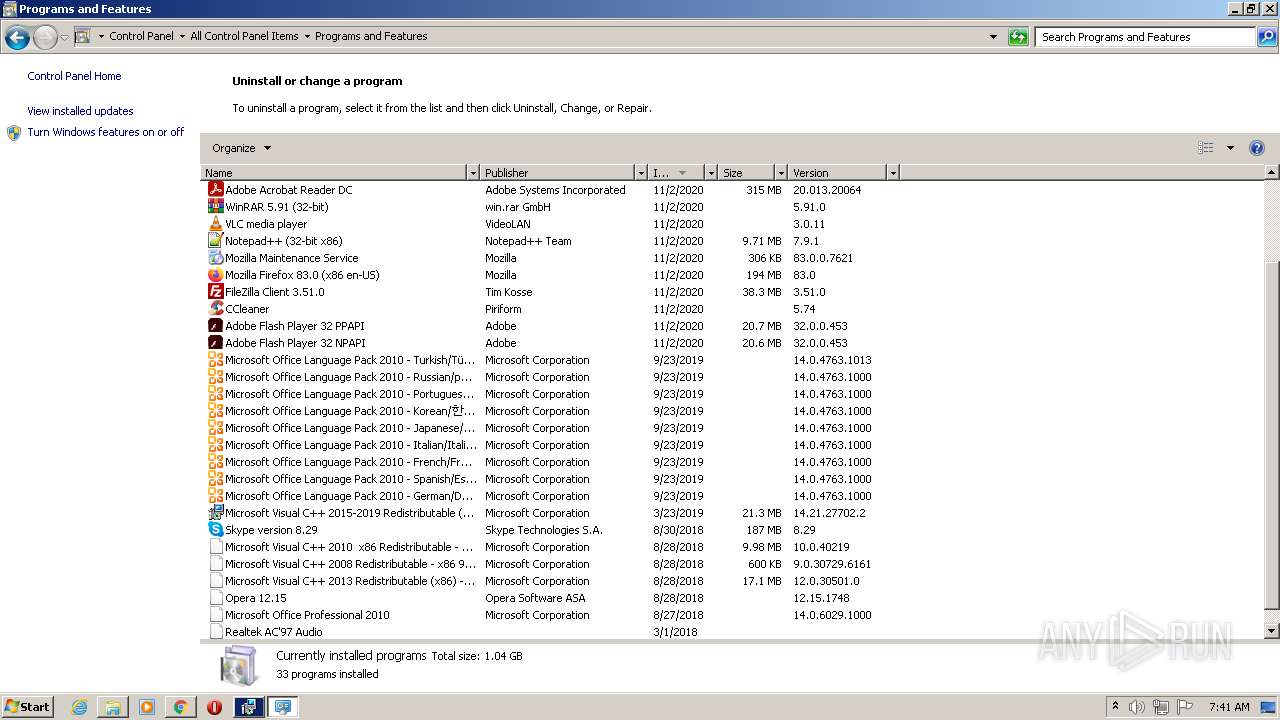
Task: Select the FileZilla Client icon
Action: click(x=215, y=292)
